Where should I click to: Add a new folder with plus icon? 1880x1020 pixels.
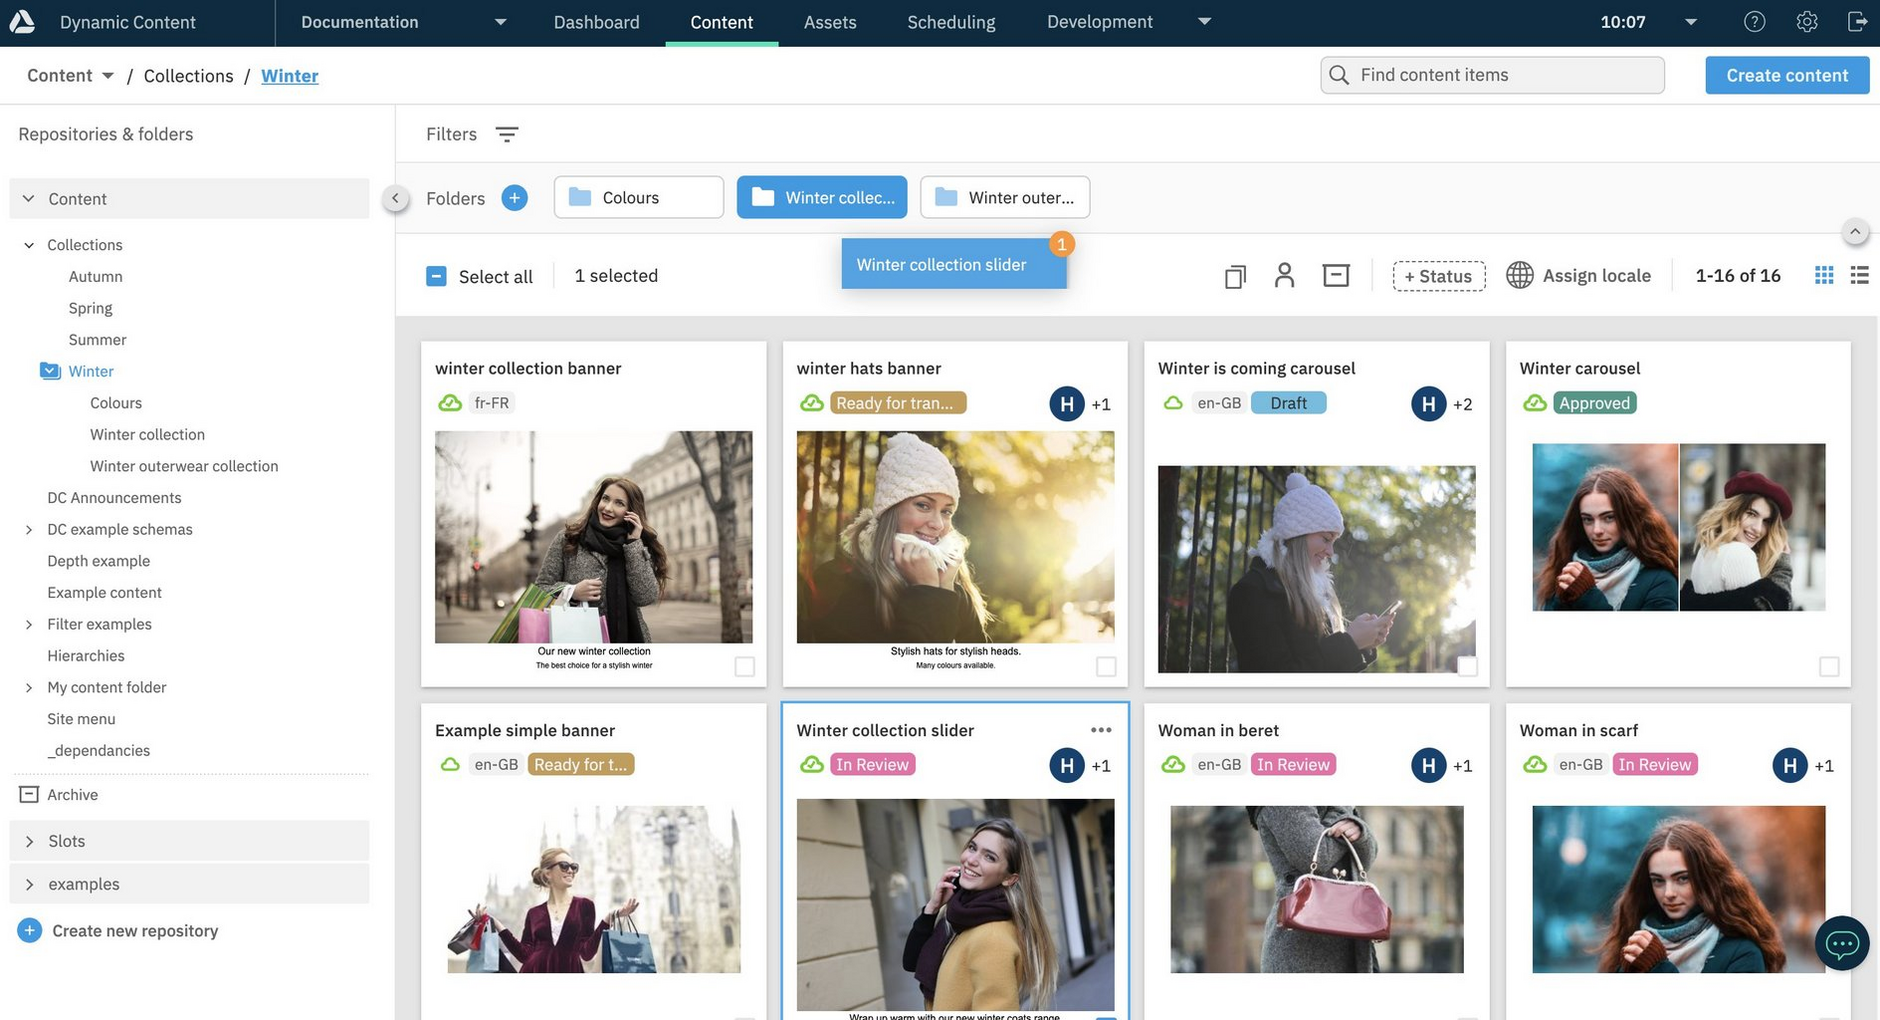pyautogui.click(x=514, y=197)
